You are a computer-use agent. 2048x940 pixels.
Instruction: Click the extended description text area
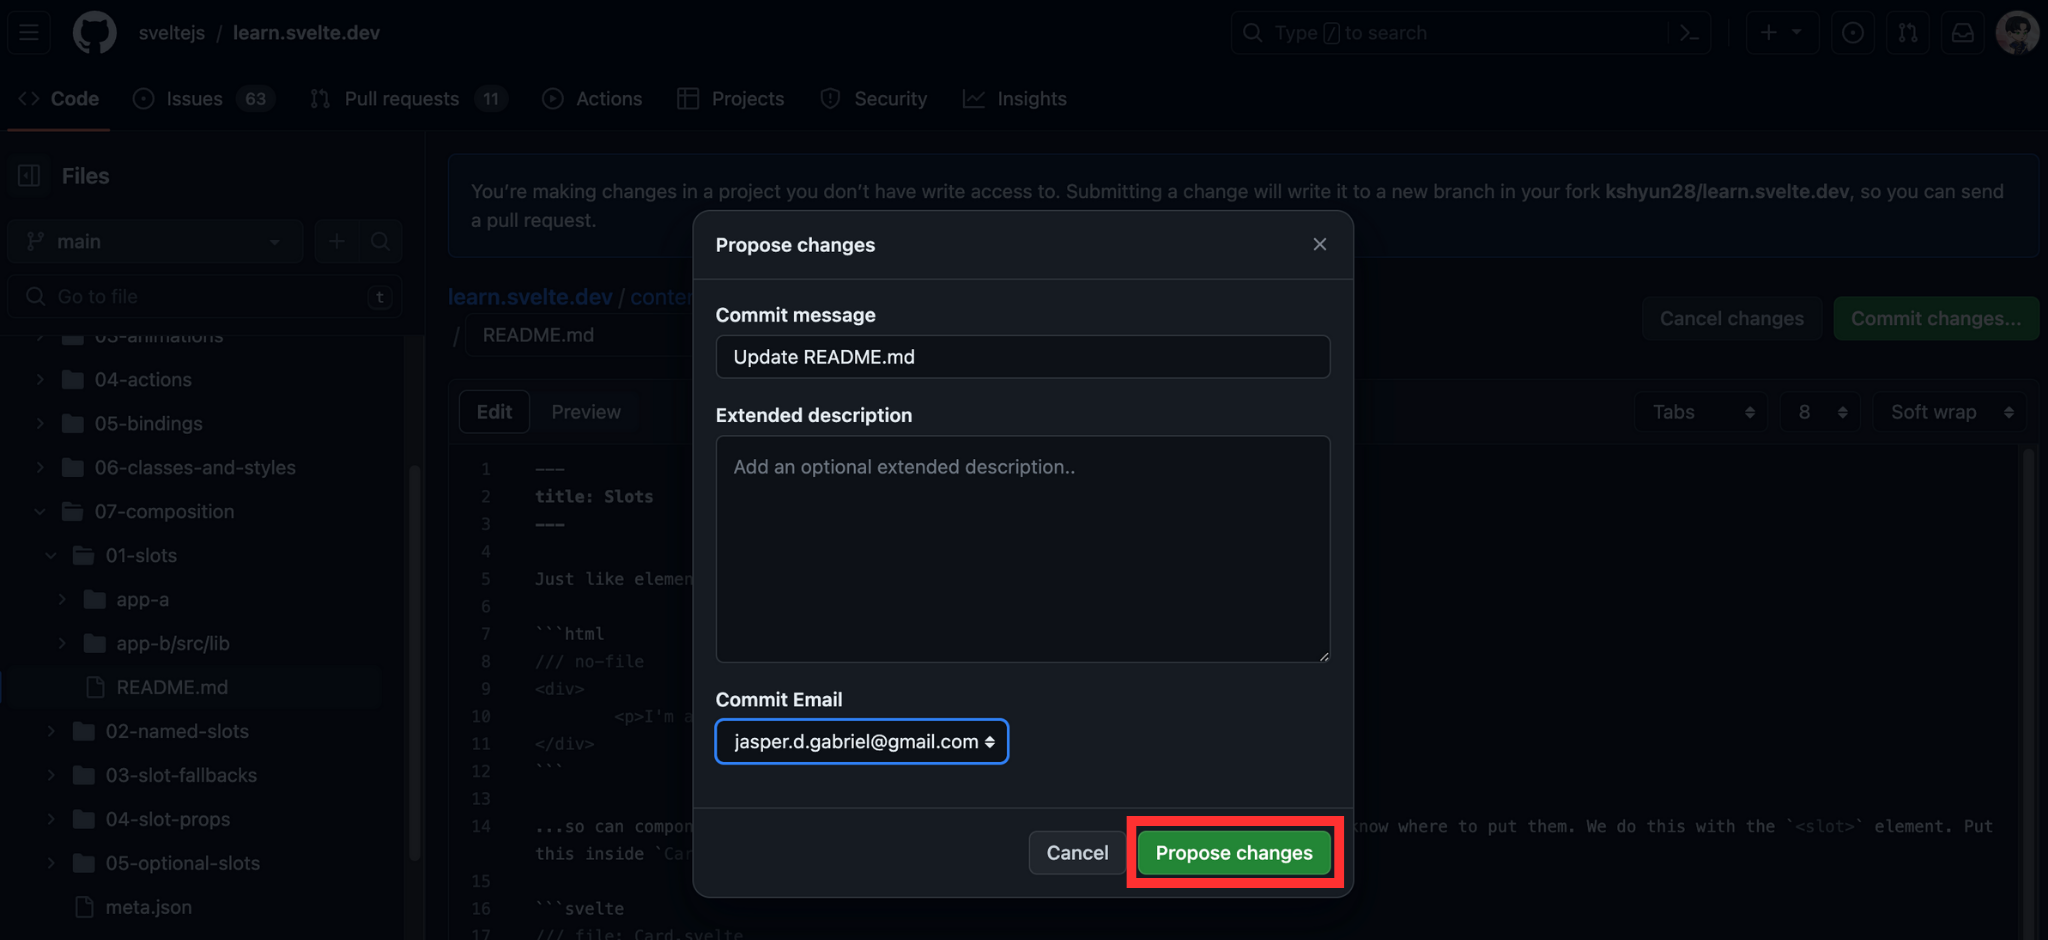coord(1022,548)
